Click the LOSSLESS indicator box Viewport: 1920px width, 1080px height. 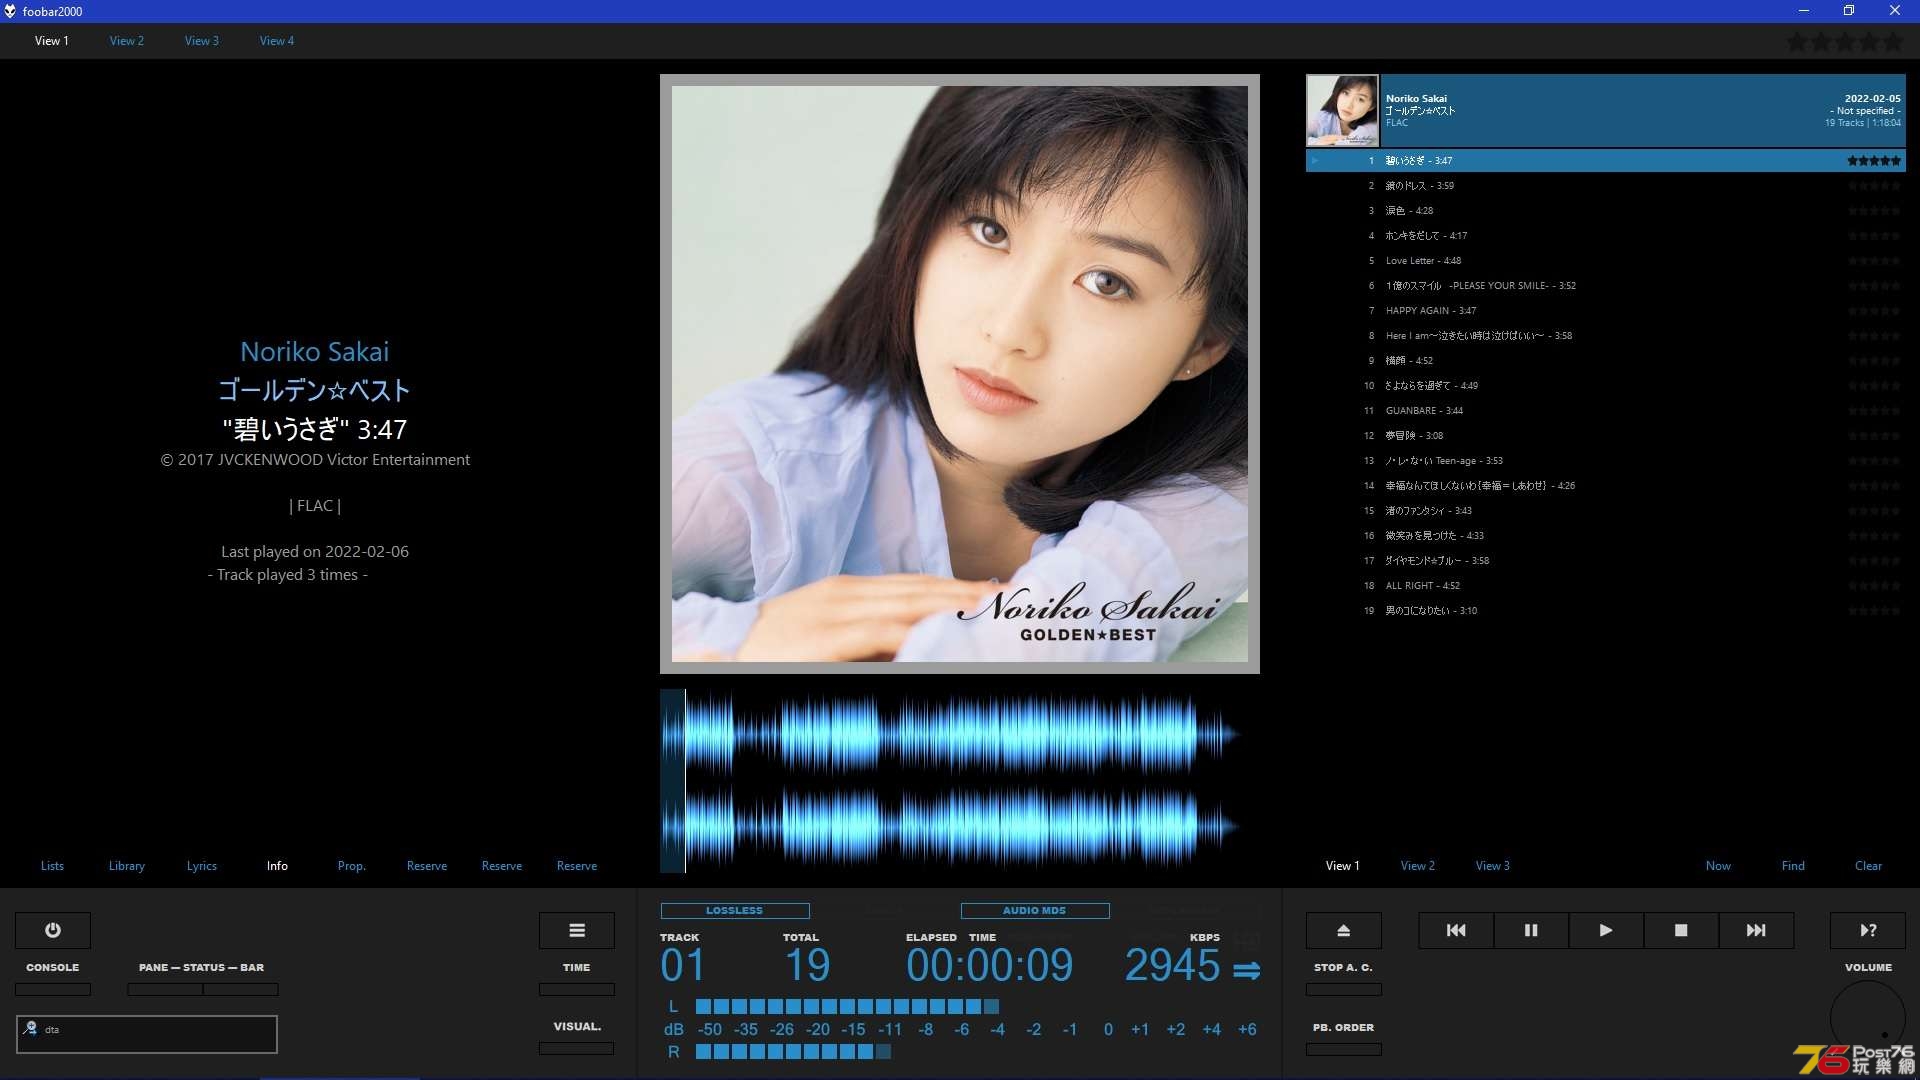pos(735,911)
